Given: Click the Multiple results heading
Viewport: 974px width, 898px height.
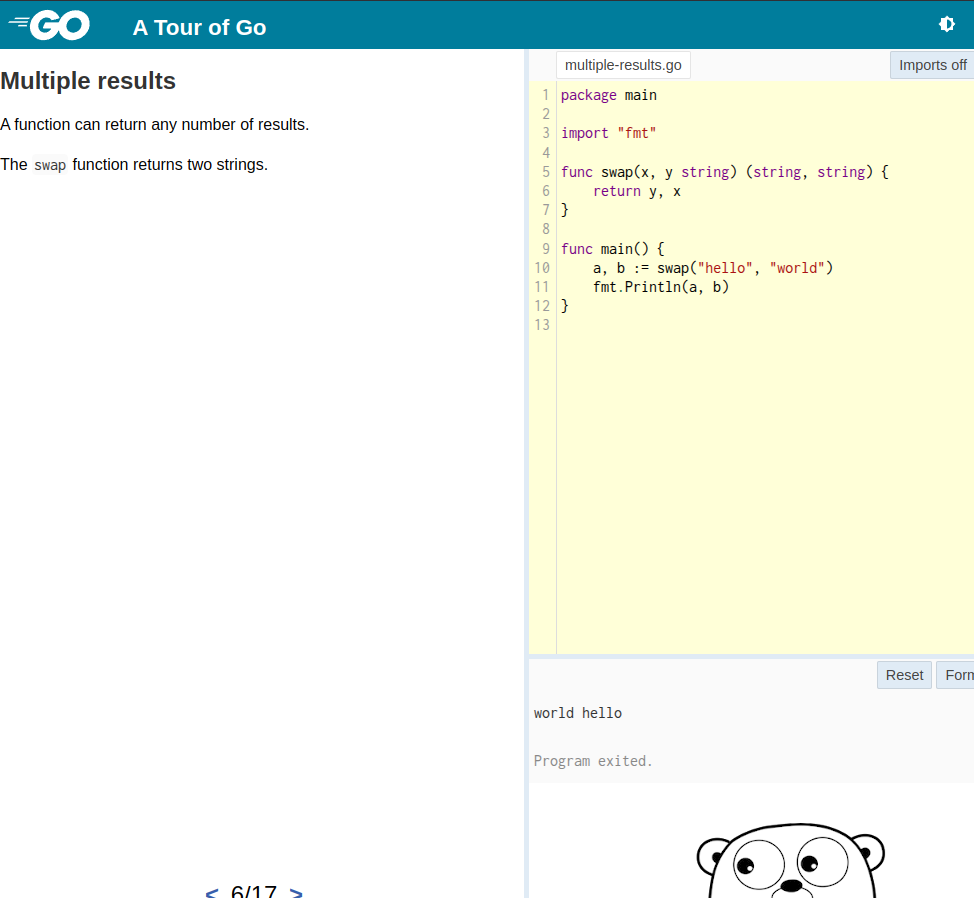Looking at the screenshot, I should click(88, 81).
